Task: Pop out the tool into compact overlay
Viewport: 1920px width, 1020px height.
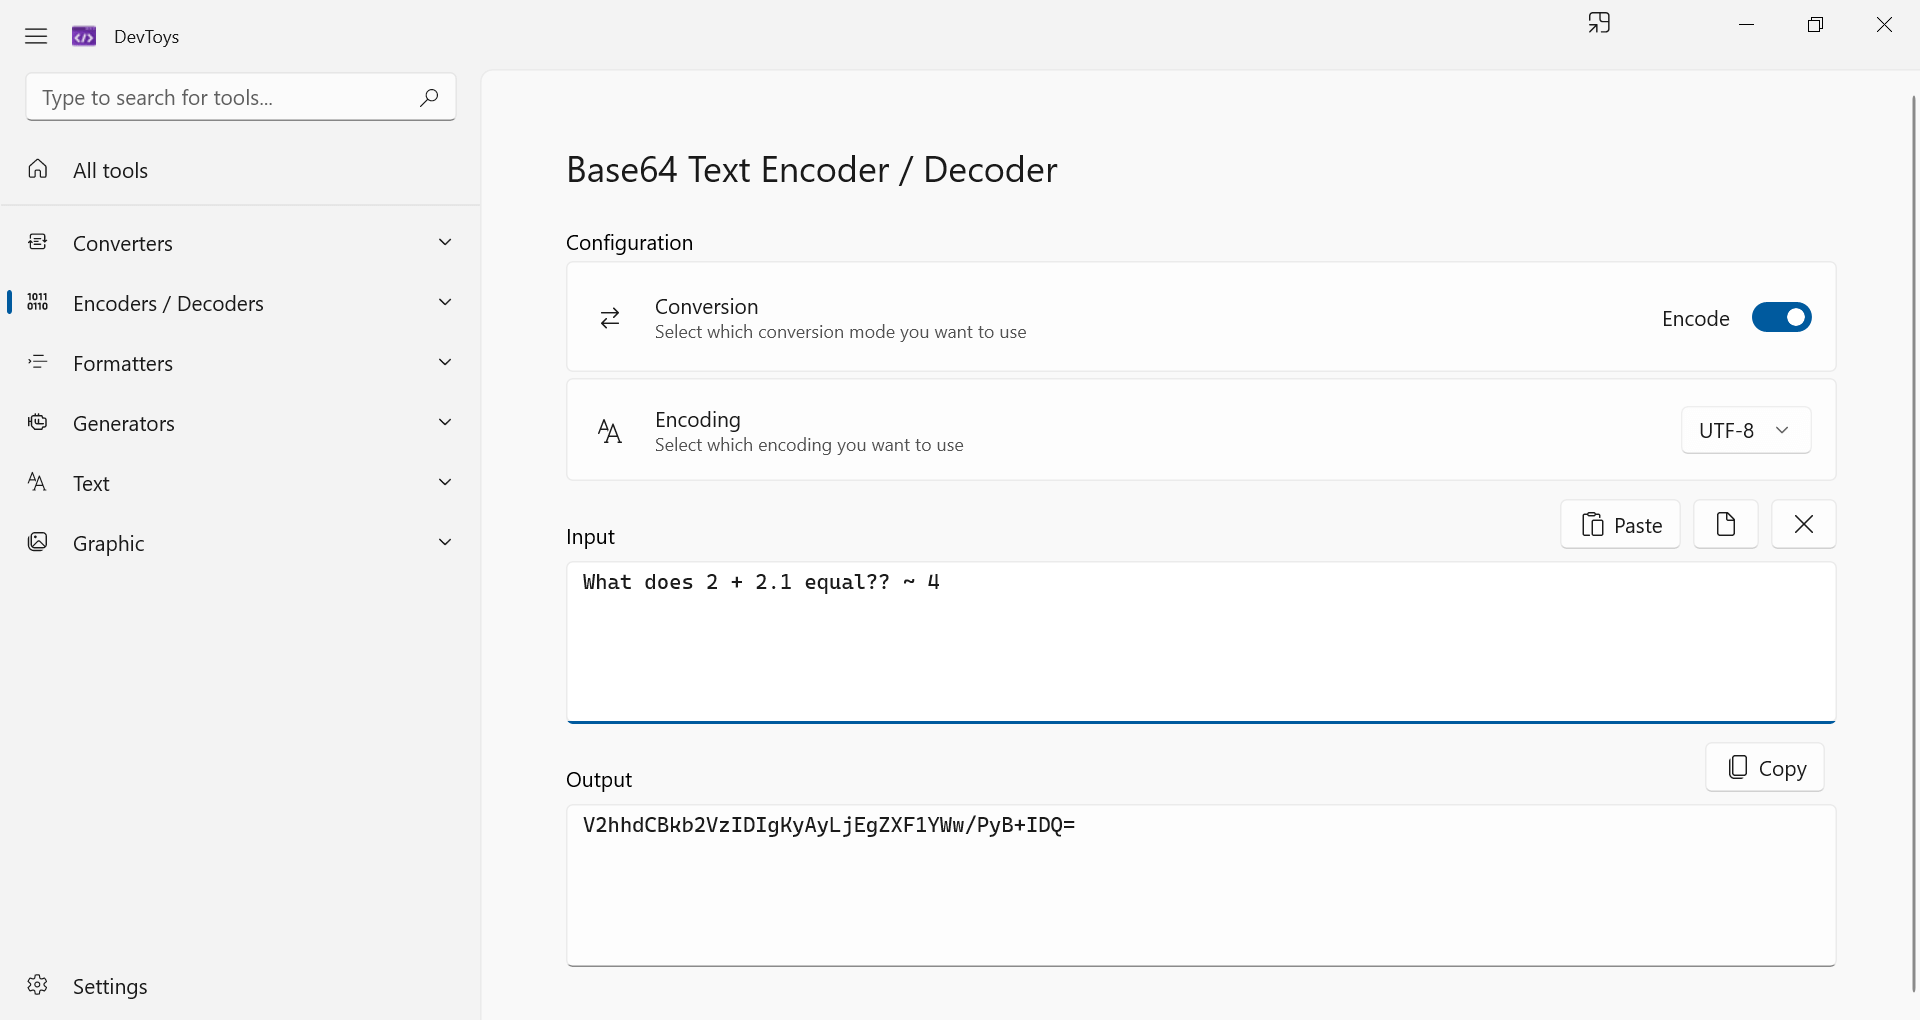Action: pyautogui.click(x=1598, y=23)
